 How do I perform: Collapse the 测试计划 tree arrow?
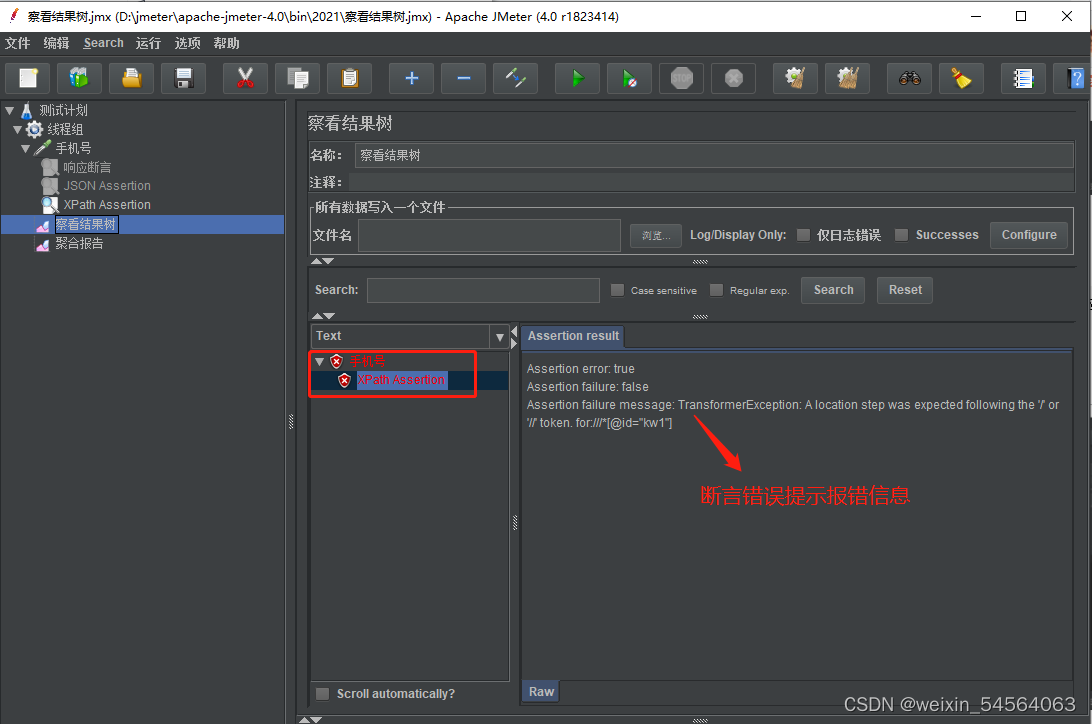(x=10, y=110)
